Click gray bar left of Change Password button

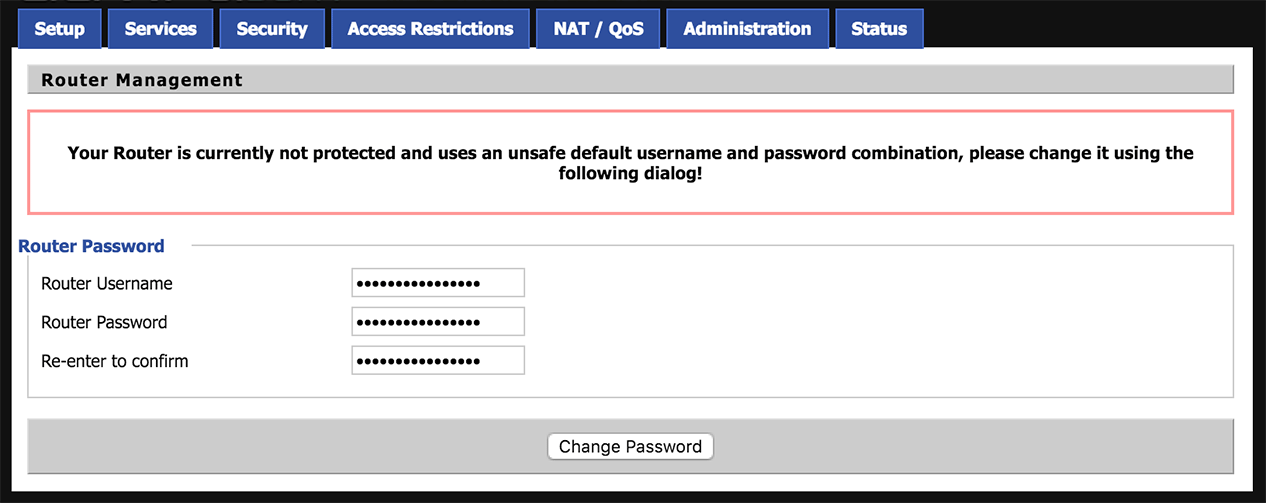coord(280,446)
